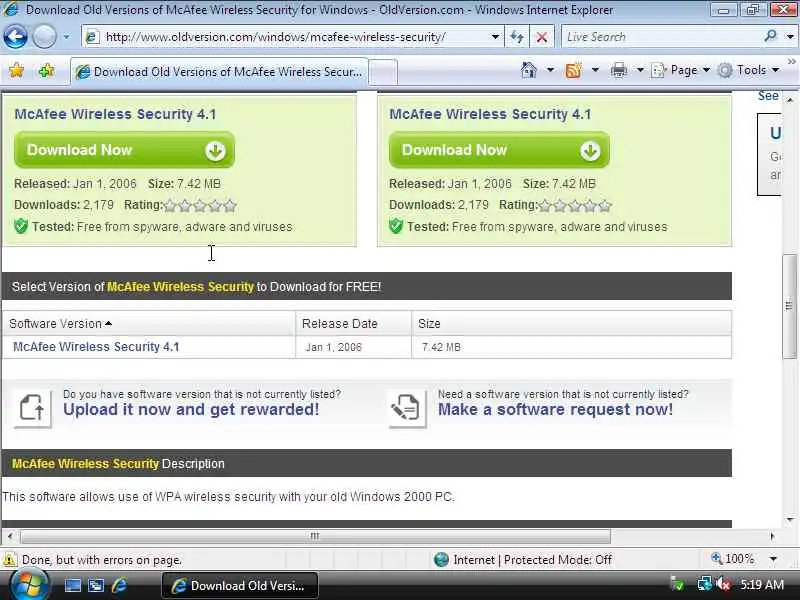This screenshot has height=600, width=800.
Task: Sort by the Release Date column header
Action: 353,323
